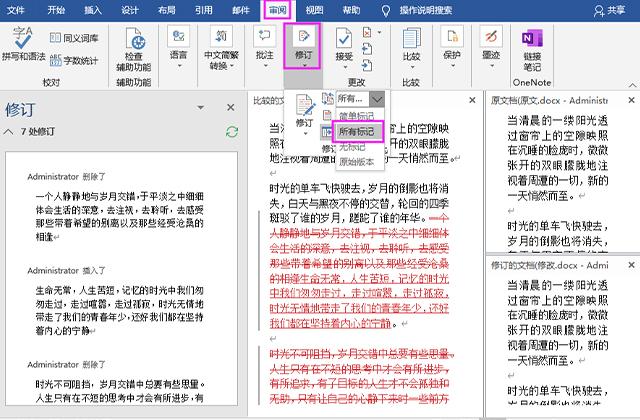Open the 墨迹 ink dropdown
This screenshot has width=640, height=420.
click(x=491, y=47)
